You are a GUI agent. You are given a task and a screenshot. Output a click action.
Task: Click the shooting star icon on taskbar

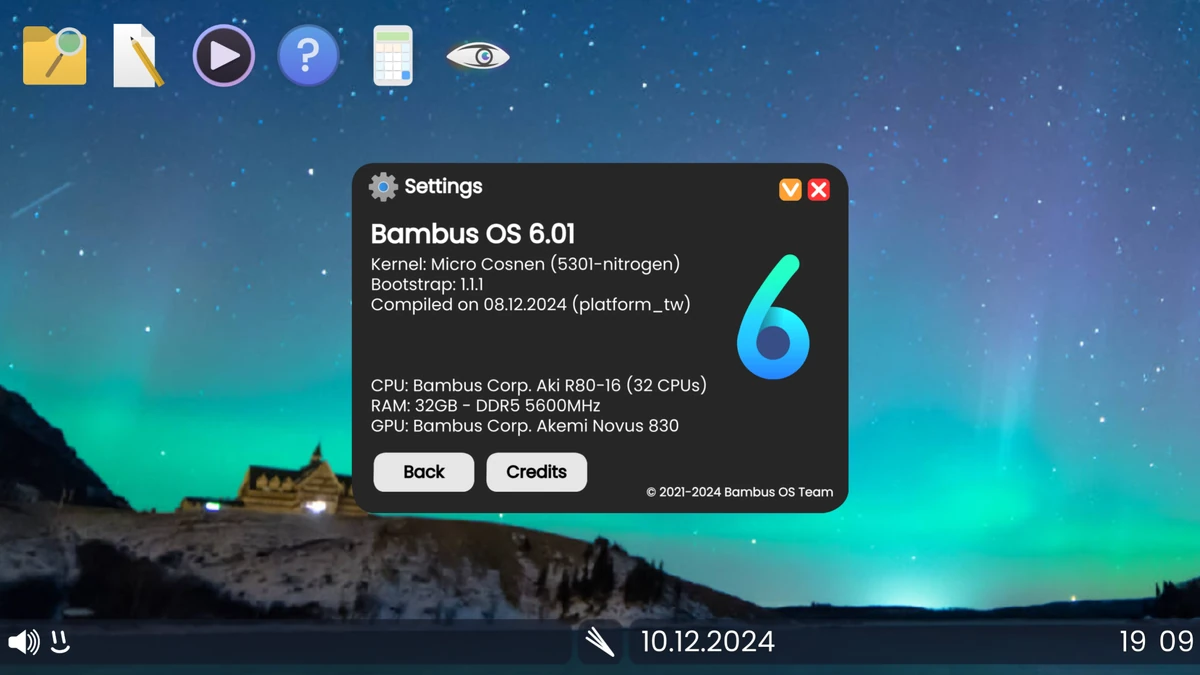598,642
